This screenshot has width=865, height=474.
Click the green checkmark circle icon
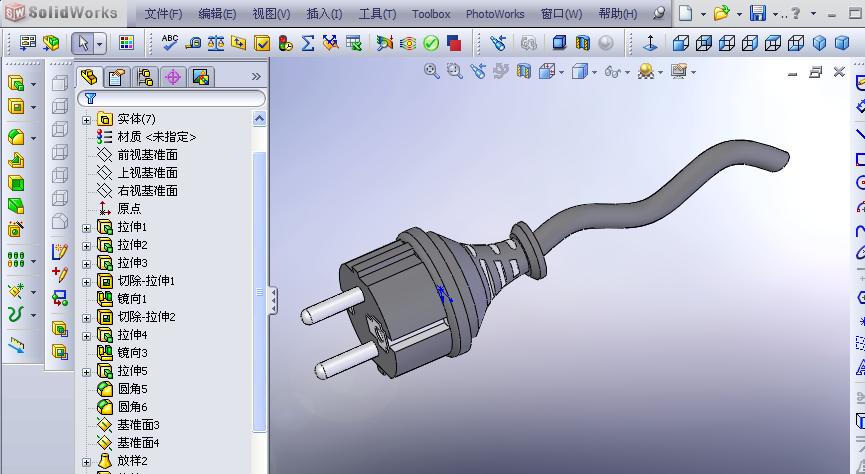431,43
